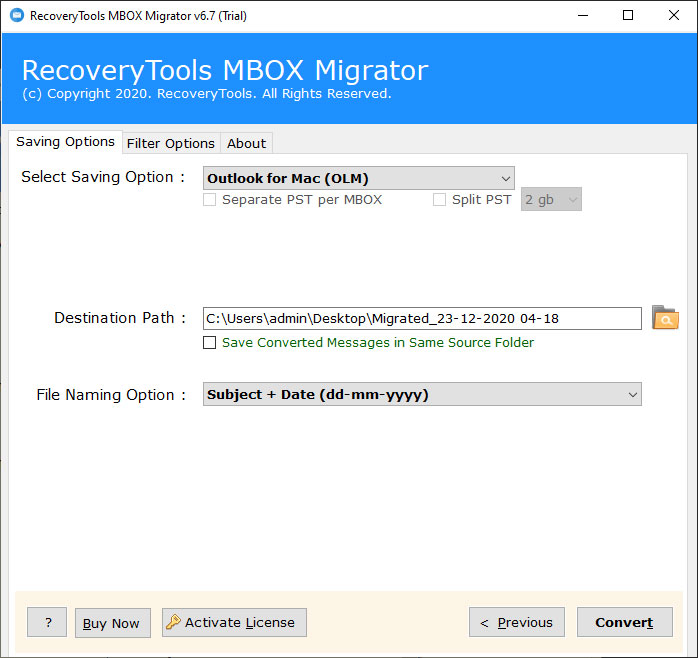Open the Select Saving Option dropdown
Screen dimensions: 698x658
click(x=359, y=179)
